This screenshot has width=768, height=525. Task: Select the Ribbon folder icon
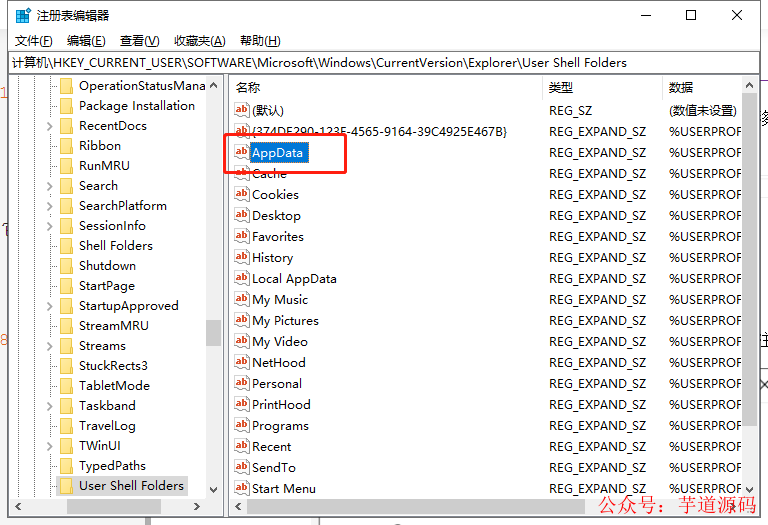coord(66,146)
